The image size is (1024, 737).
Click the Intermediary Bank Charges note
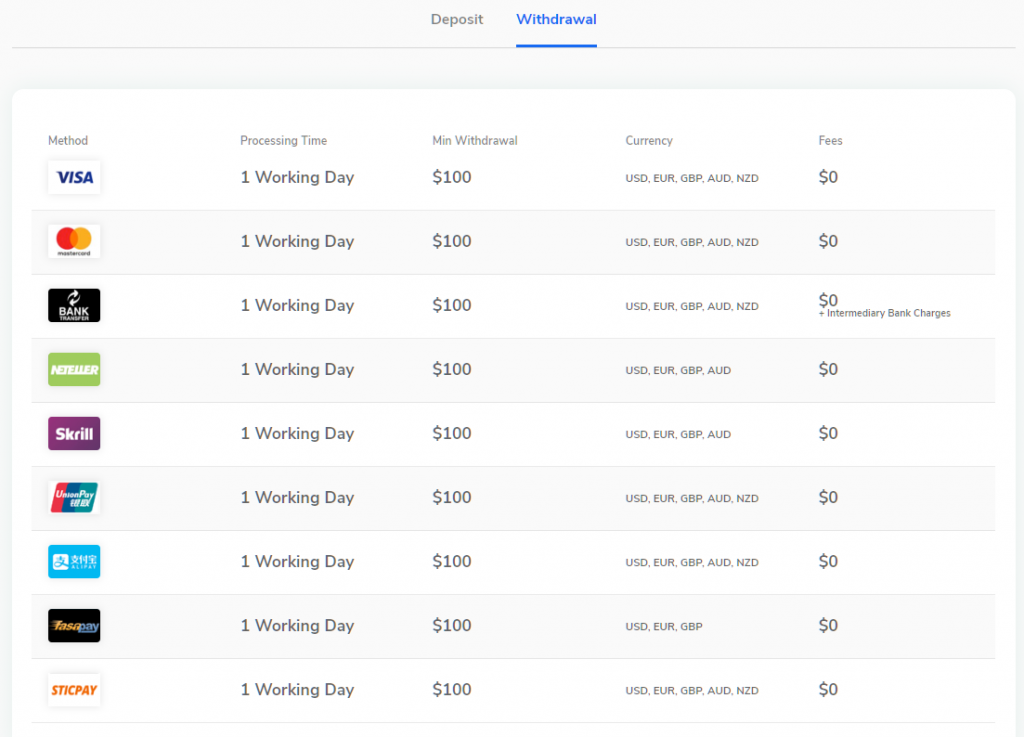[x=884, y=313]
